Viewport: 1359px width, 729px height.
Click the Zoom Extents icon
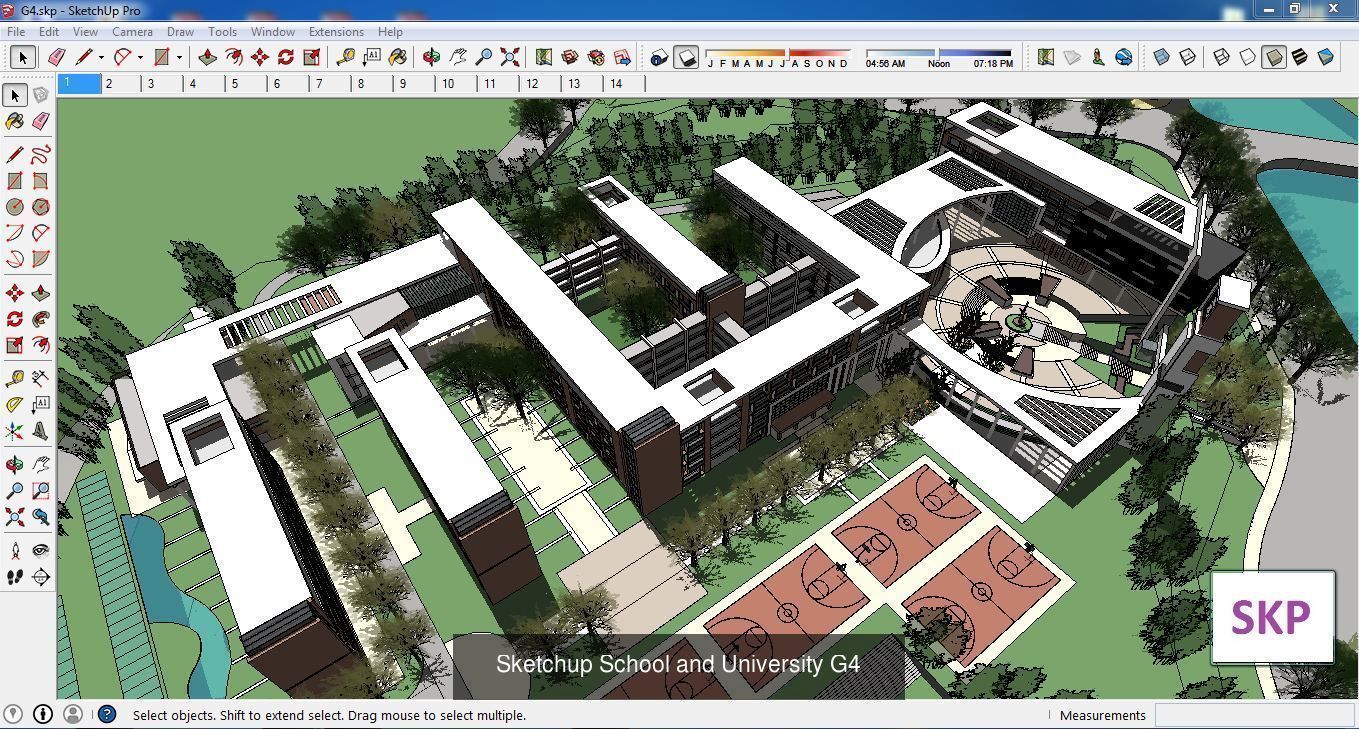tap(510, 57)
